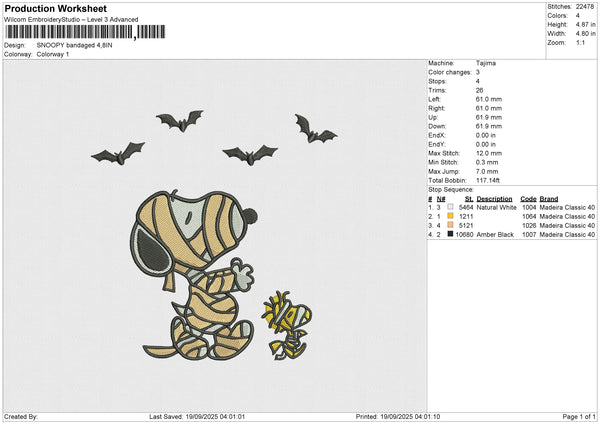Click the 'Left:' measurement label
600x424 pixels.
pyautogui.click(x=435, y=99)
